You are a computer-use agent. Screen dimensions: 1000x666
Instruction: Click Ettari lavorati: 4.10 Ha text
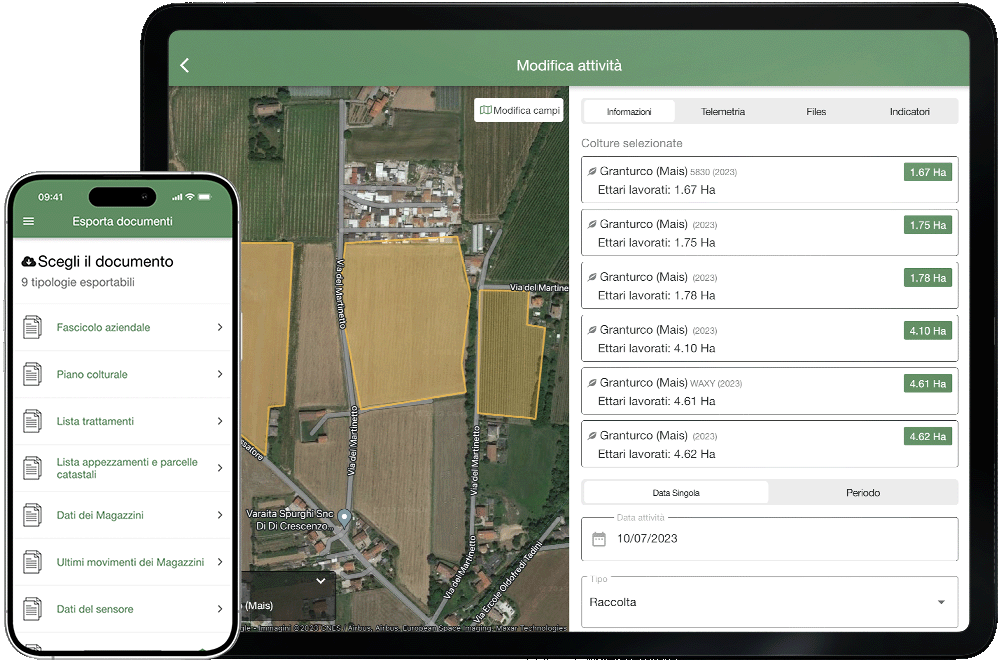click(656, 349)
